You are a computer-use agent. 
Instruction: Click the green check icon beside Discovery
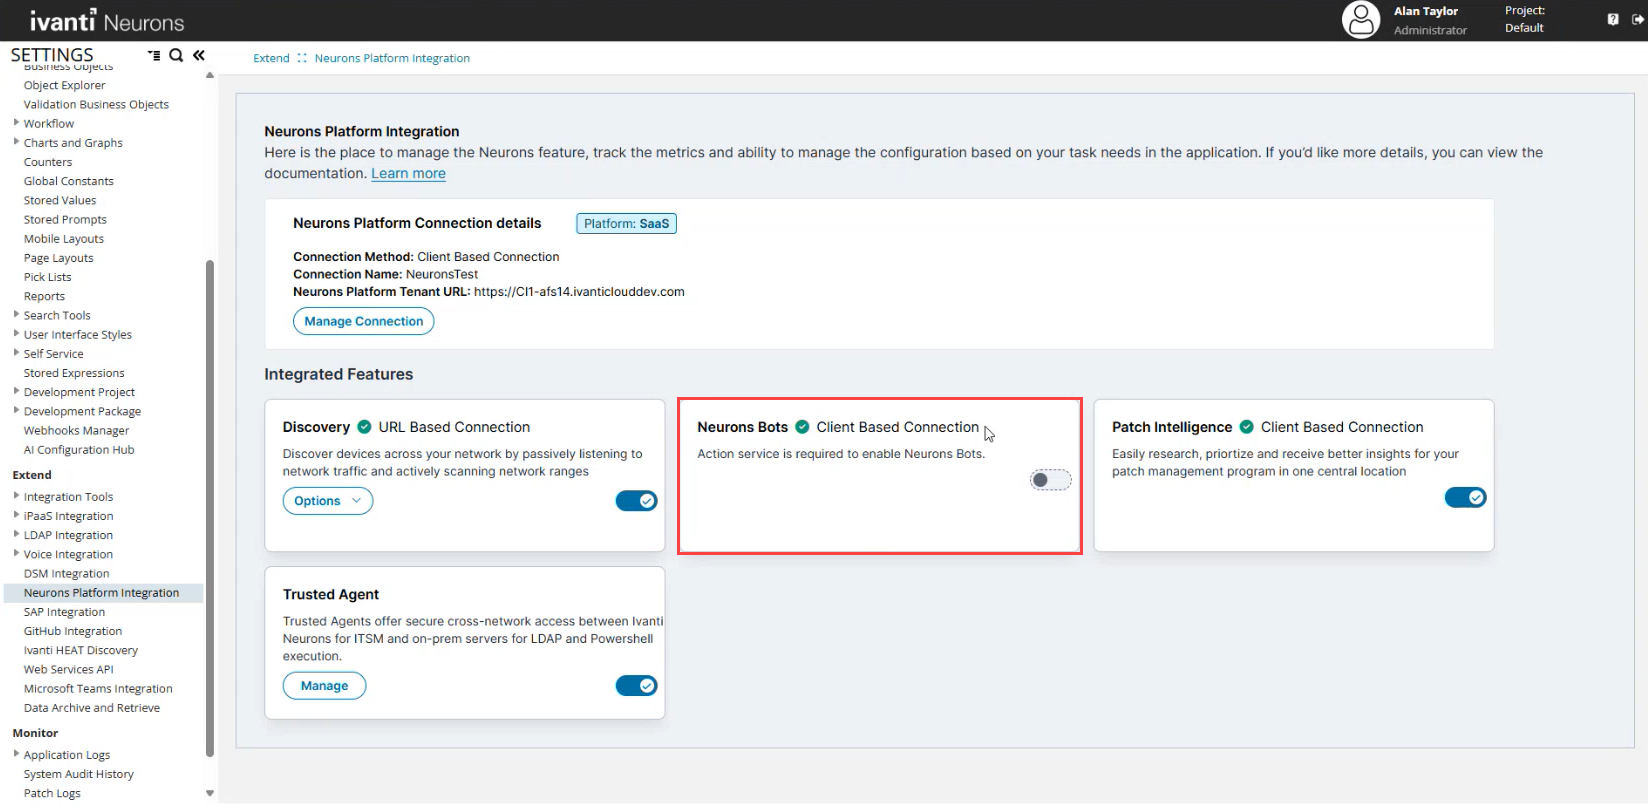(364, 427)
